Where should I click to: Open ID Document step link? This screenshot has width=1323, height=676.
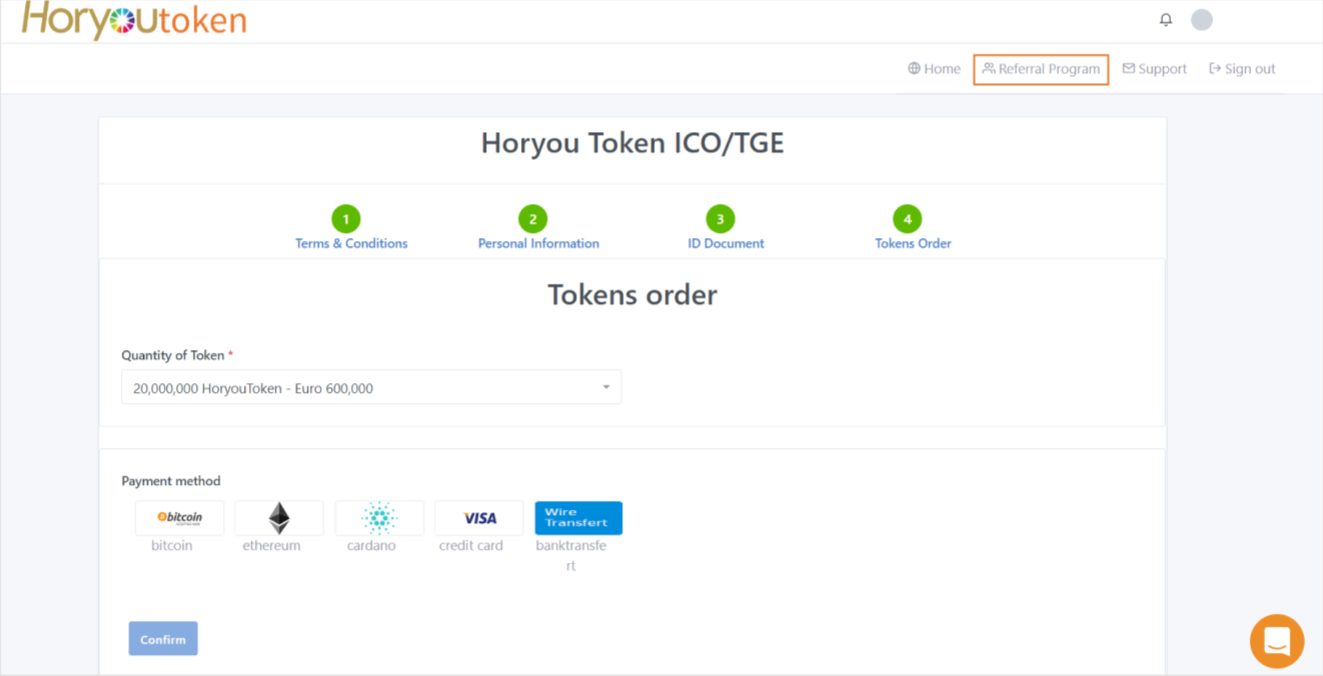726,243
